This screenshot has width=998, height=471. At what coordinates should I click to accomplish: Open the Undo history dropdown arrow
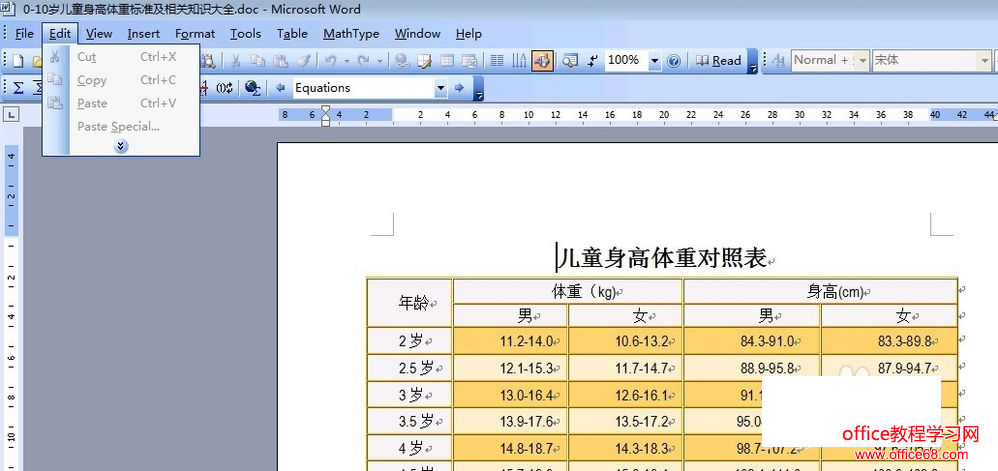347,61
